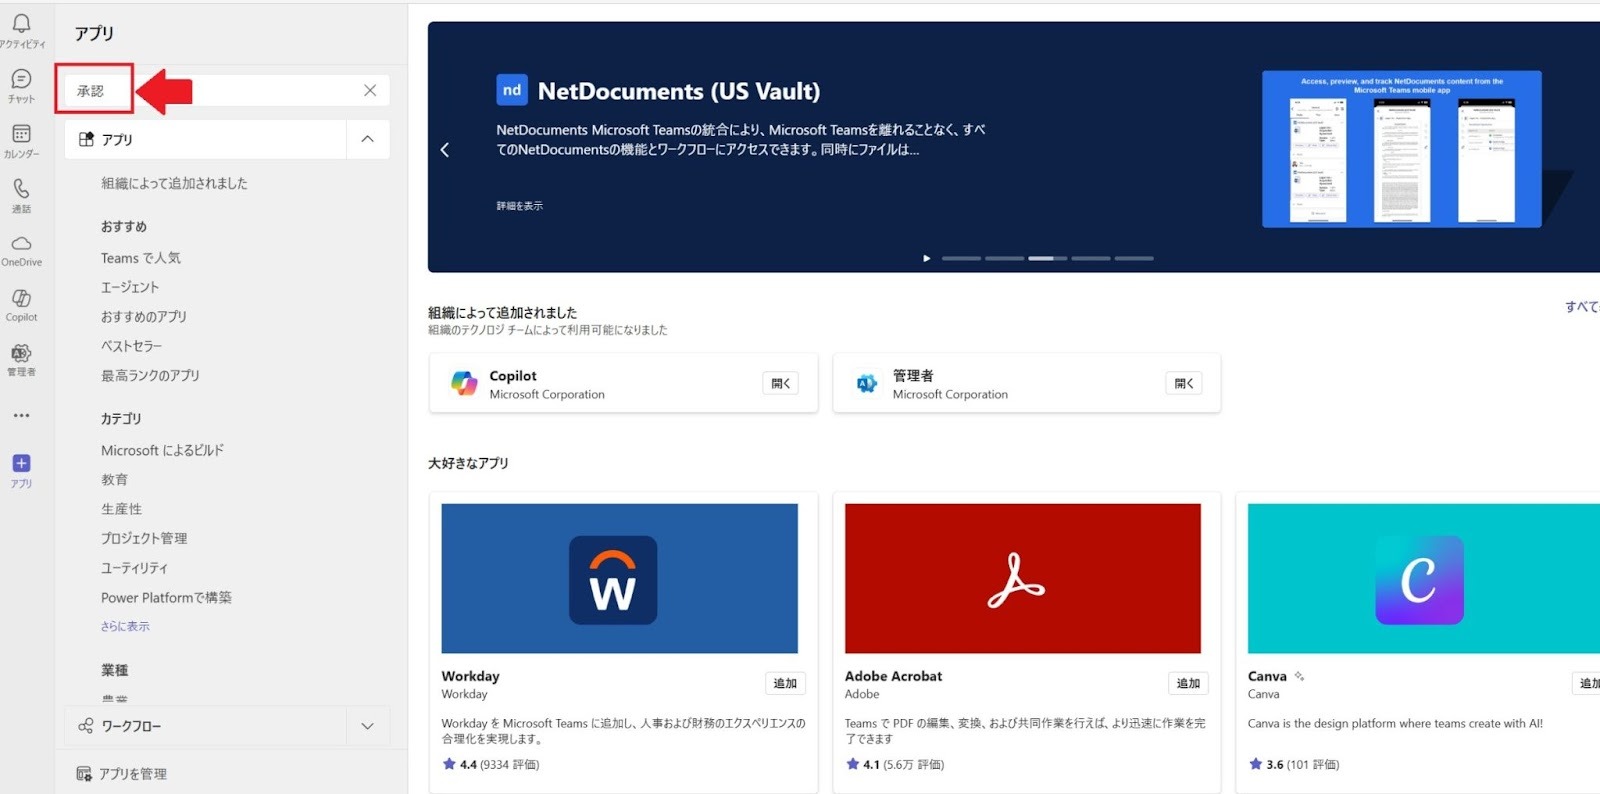Click the ワークフロー section icon
This screenshot has width=1600, height=794.
[x=86, y=726]
